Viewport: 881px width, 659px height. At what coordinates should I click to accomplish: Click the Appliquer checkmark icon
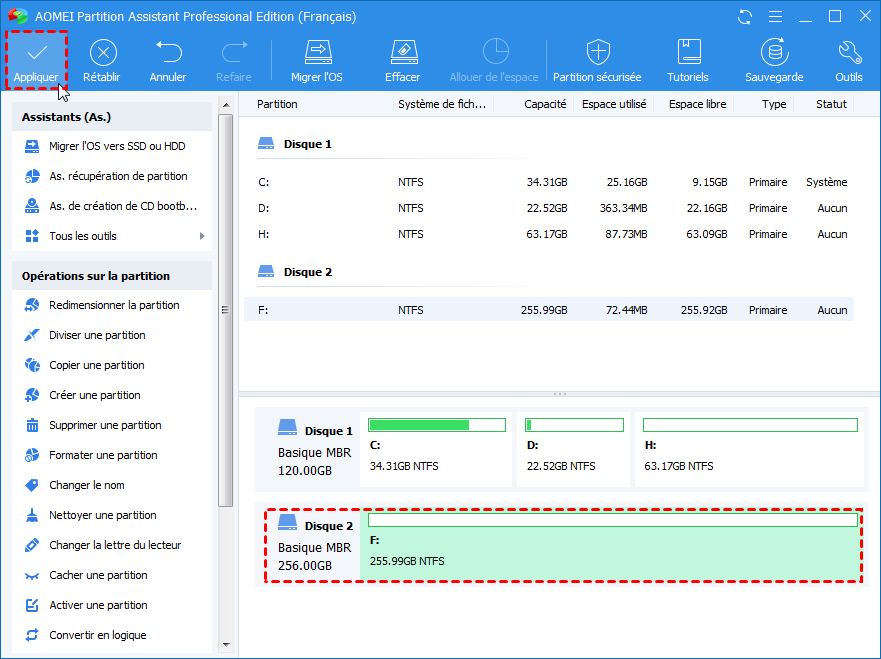tap(36, 52)
